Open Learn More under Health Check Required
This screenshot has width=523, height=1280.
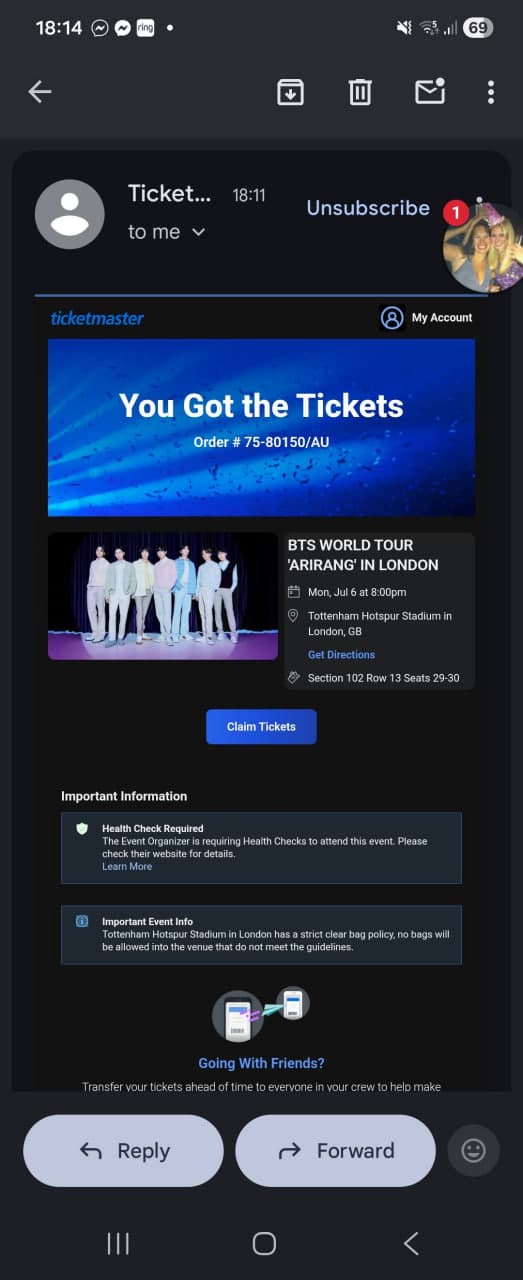(x=127, y=867)
